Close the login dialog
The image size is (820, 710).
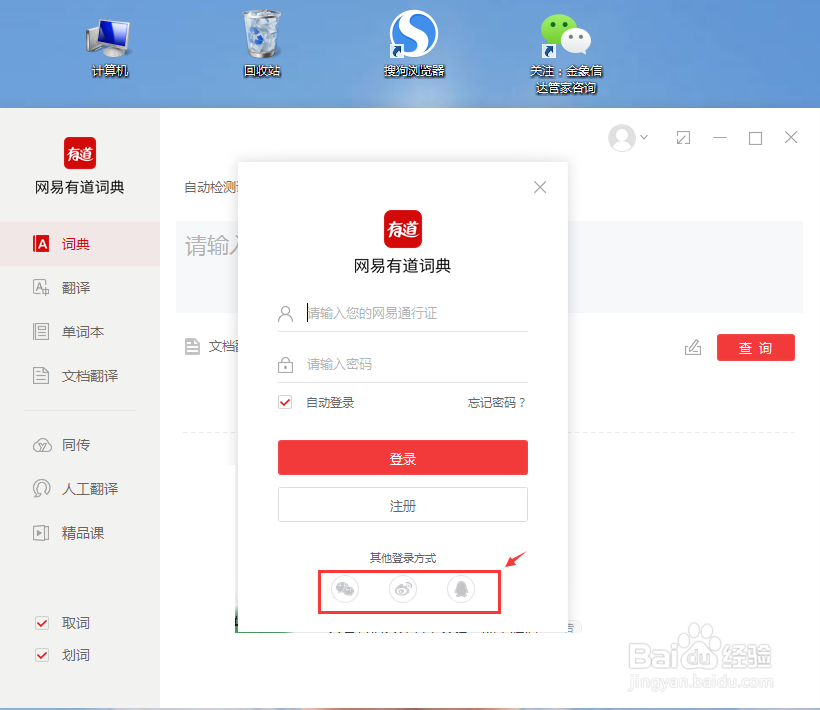pyautogui.click(x=540, y=187)
